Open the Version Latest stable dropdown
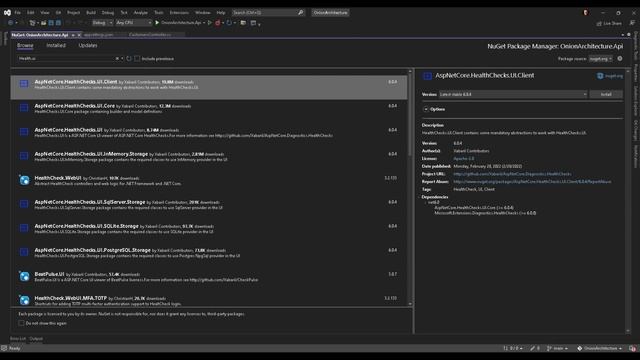The width and height of the screenshot is (640, 360). point(513,94)
